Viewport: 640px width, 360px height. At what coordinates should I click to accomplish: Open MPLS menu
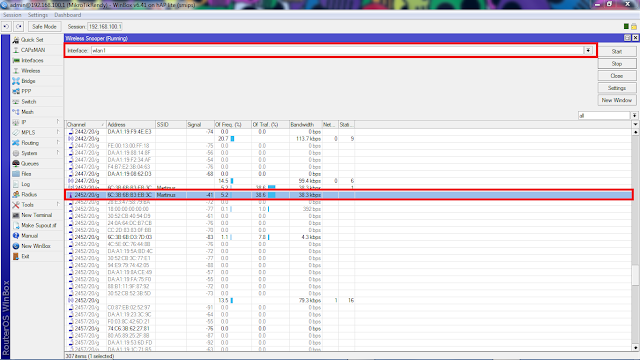28,133
